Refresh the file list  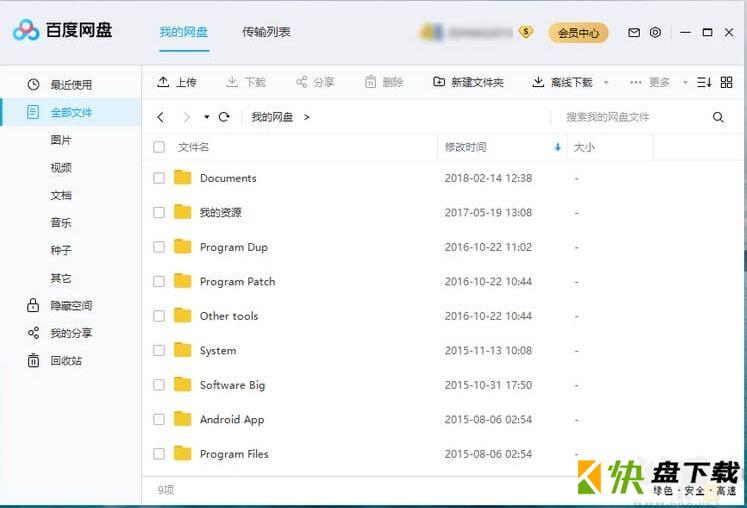[224, 117]
